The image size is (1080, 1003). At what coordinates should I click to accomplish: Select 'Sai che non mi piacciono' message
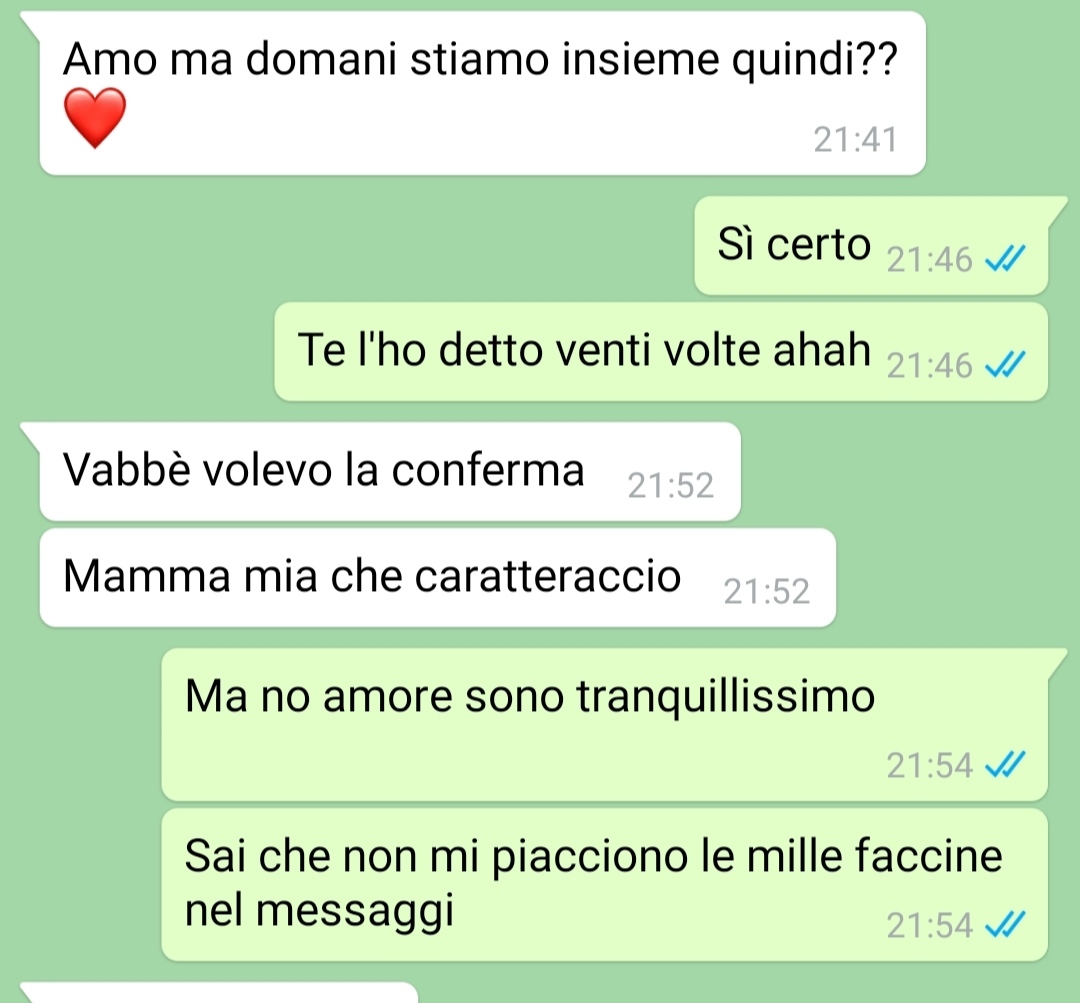(605, 885)
